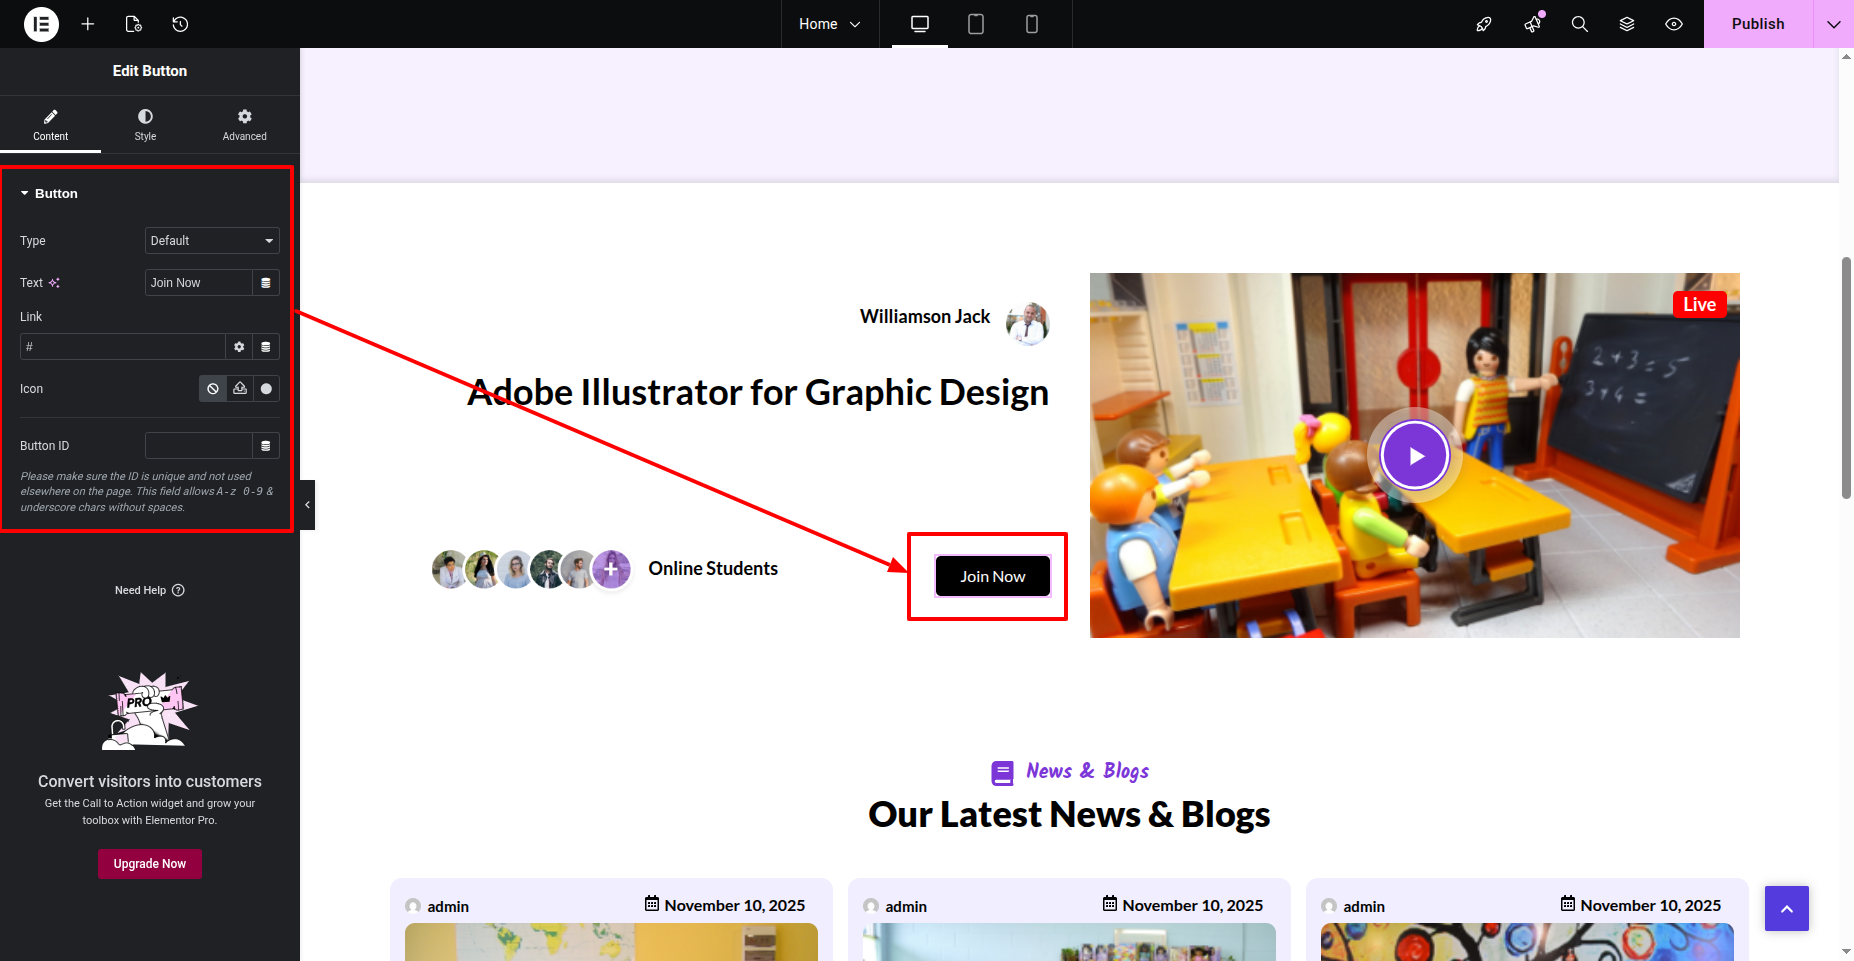The width and height of the screenshot is (1854, 961).
Task: Open link options gear next to Link field
Action: (x=239, y=347)
